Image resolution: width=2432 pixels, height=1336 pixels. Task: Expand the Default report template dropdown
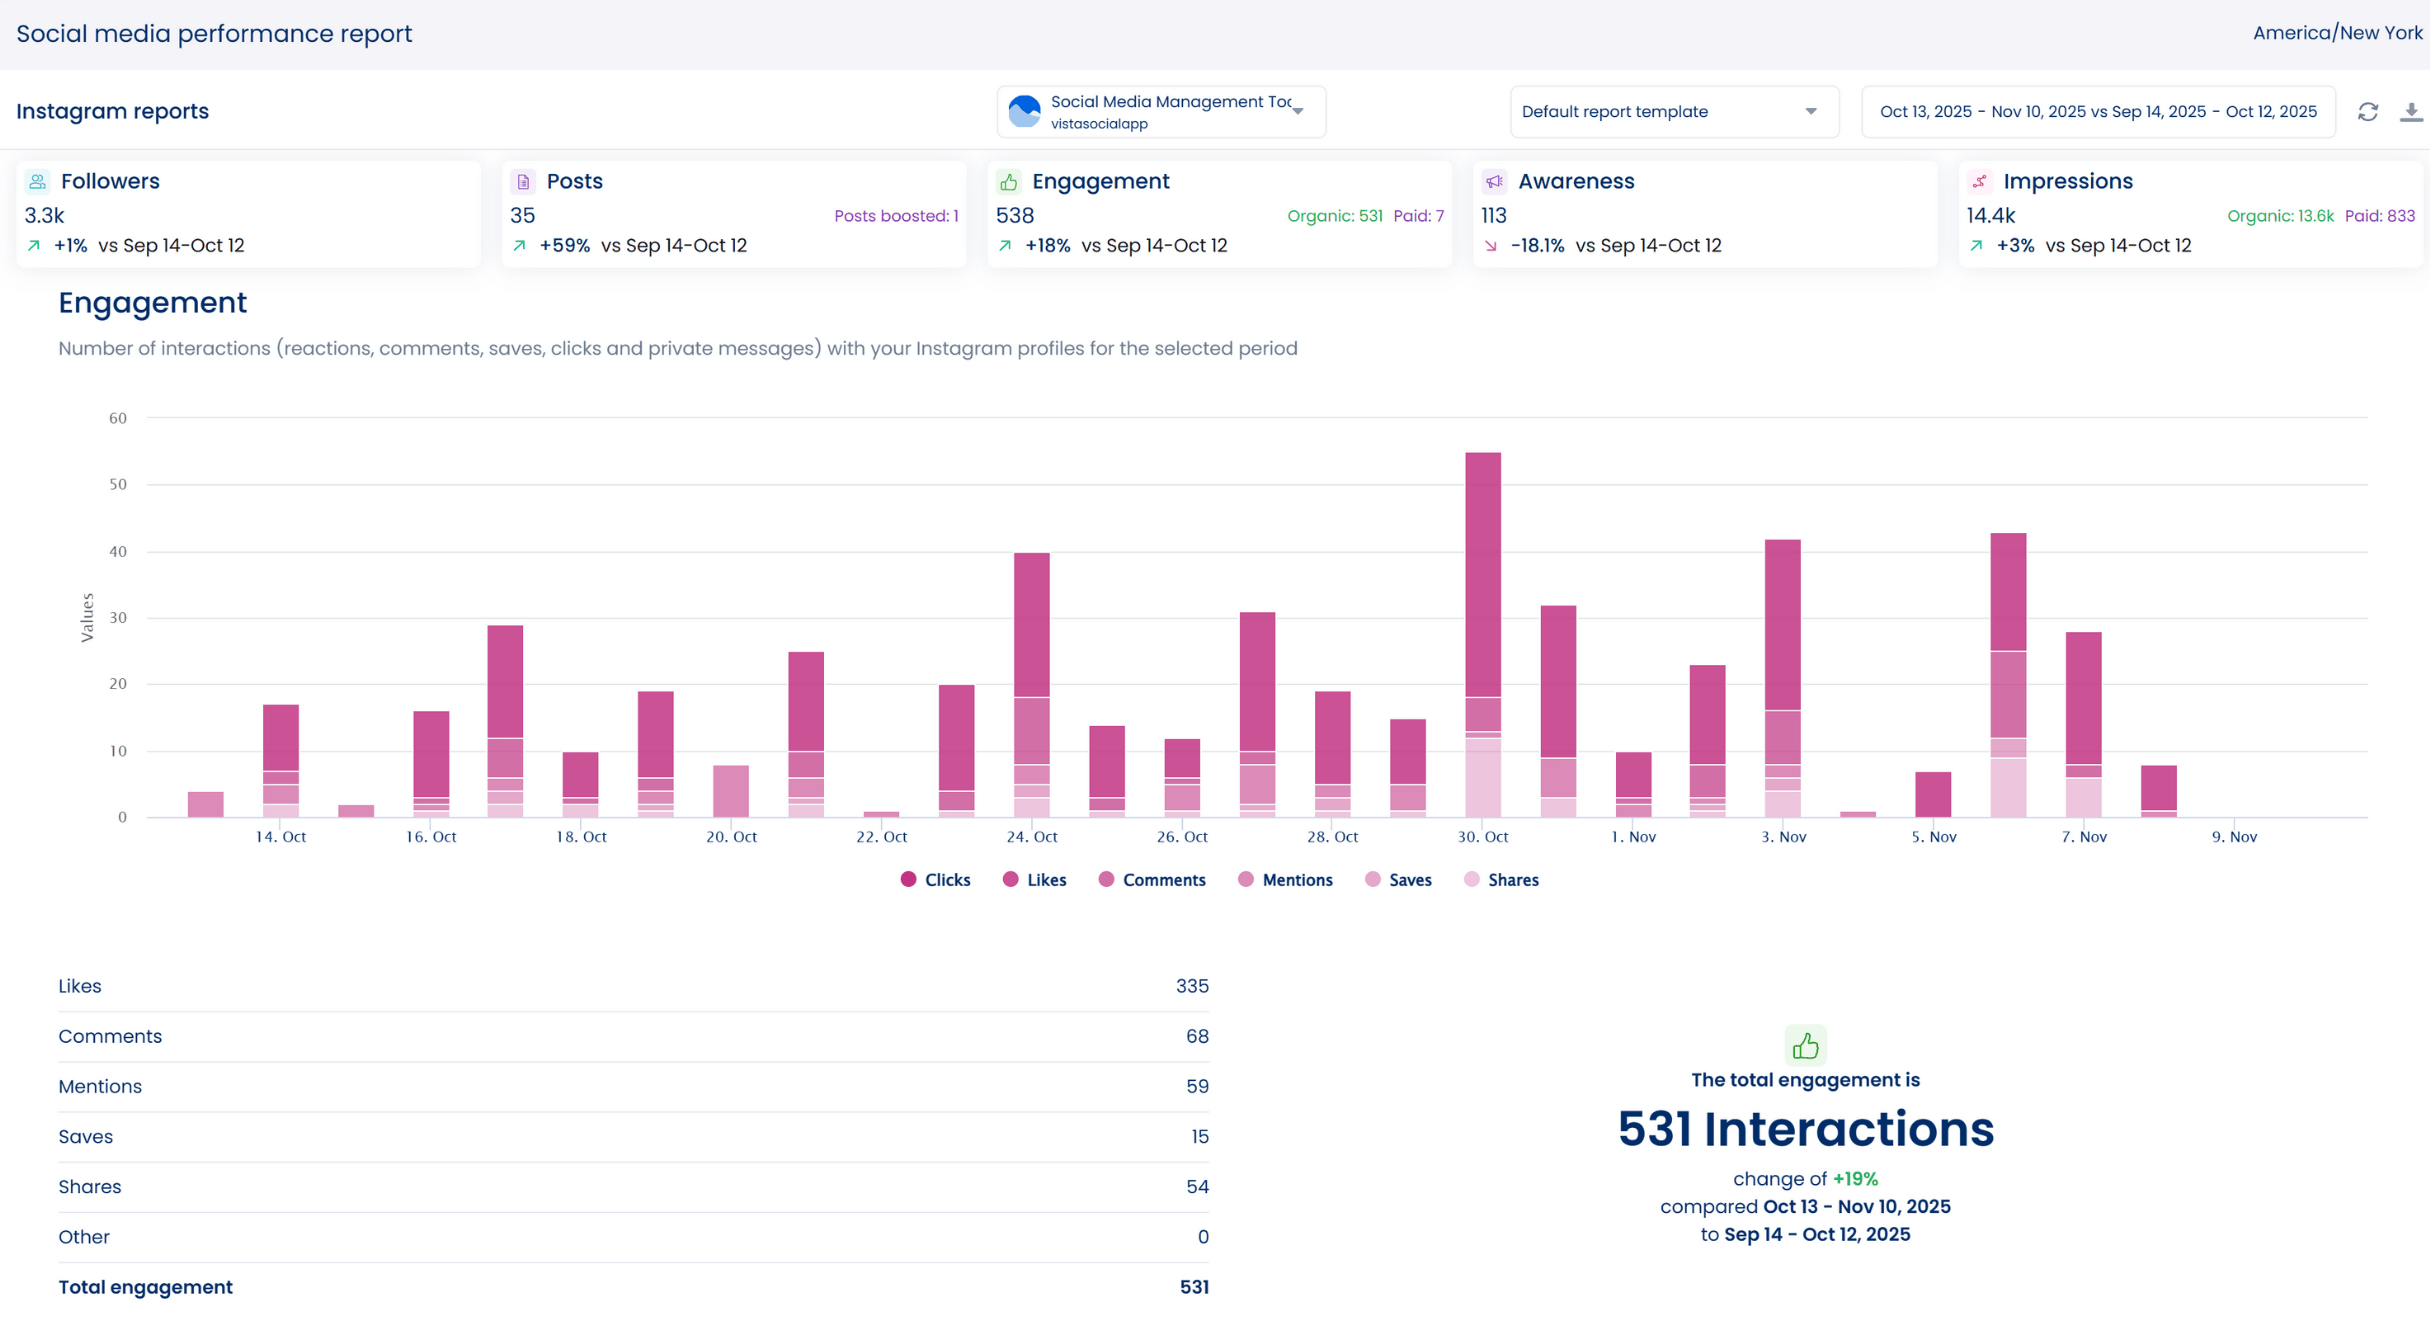pyautogui.click(x=1673, y=112)
